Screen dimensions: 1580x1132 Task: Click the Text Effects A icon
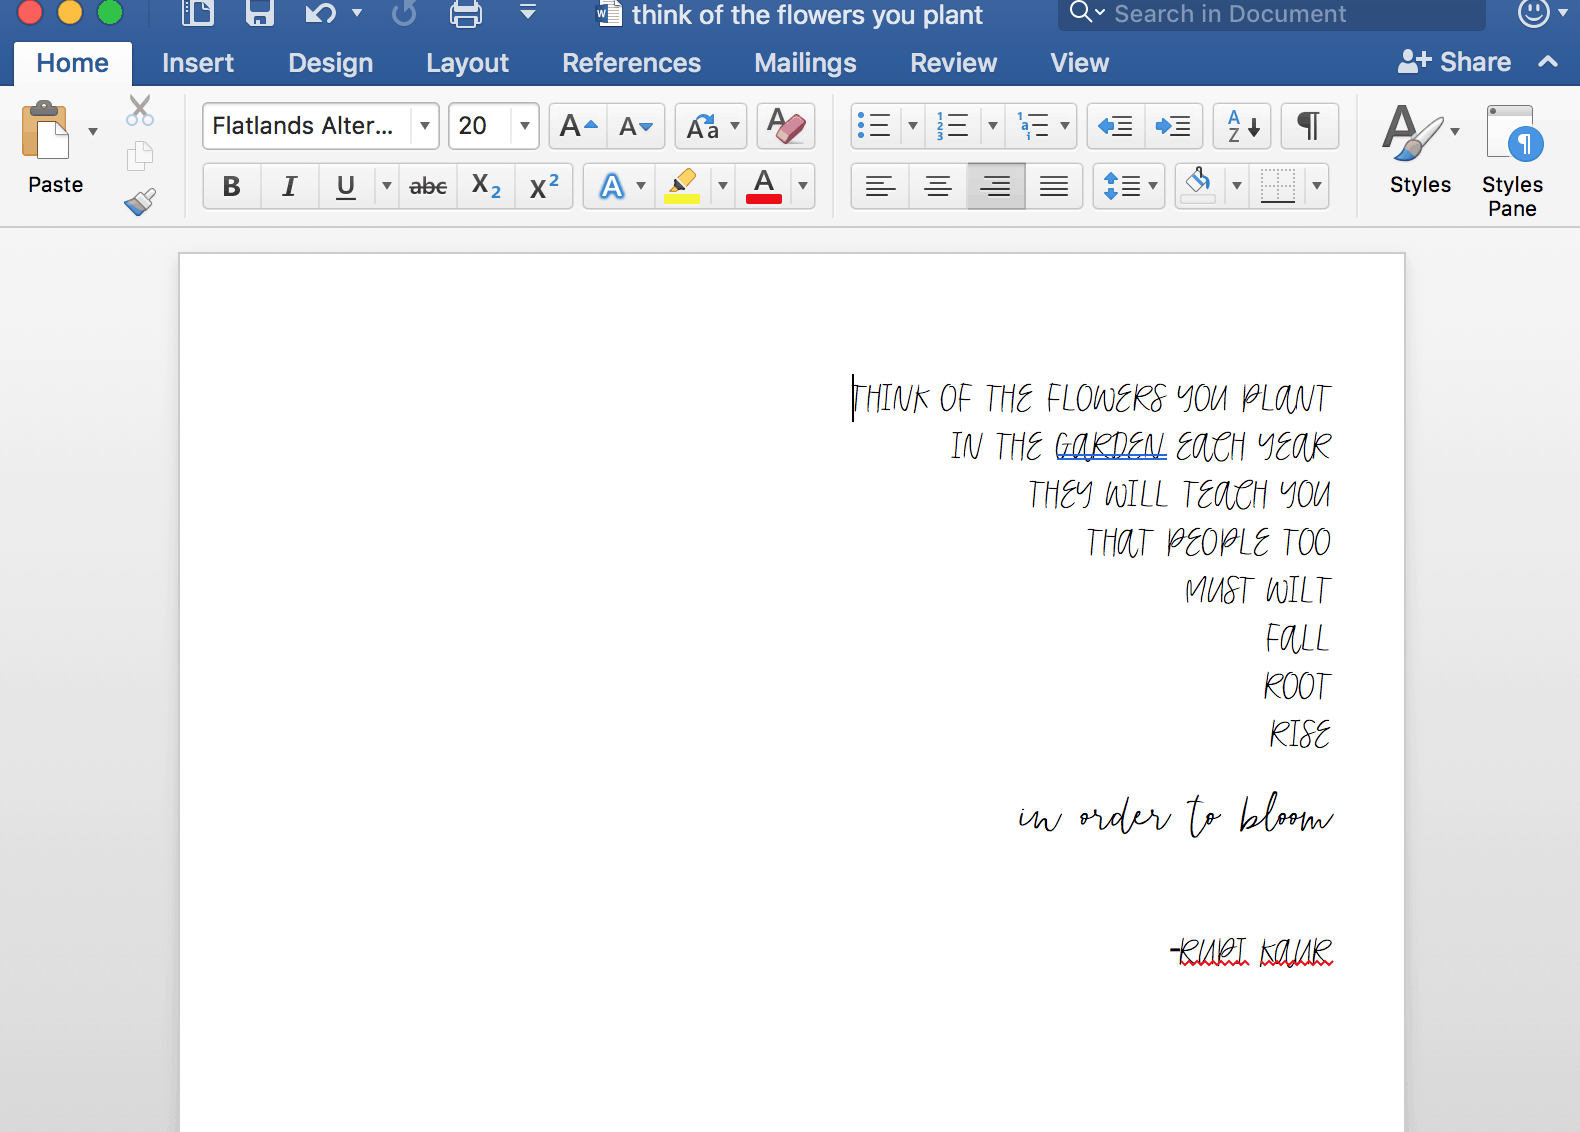611,186
